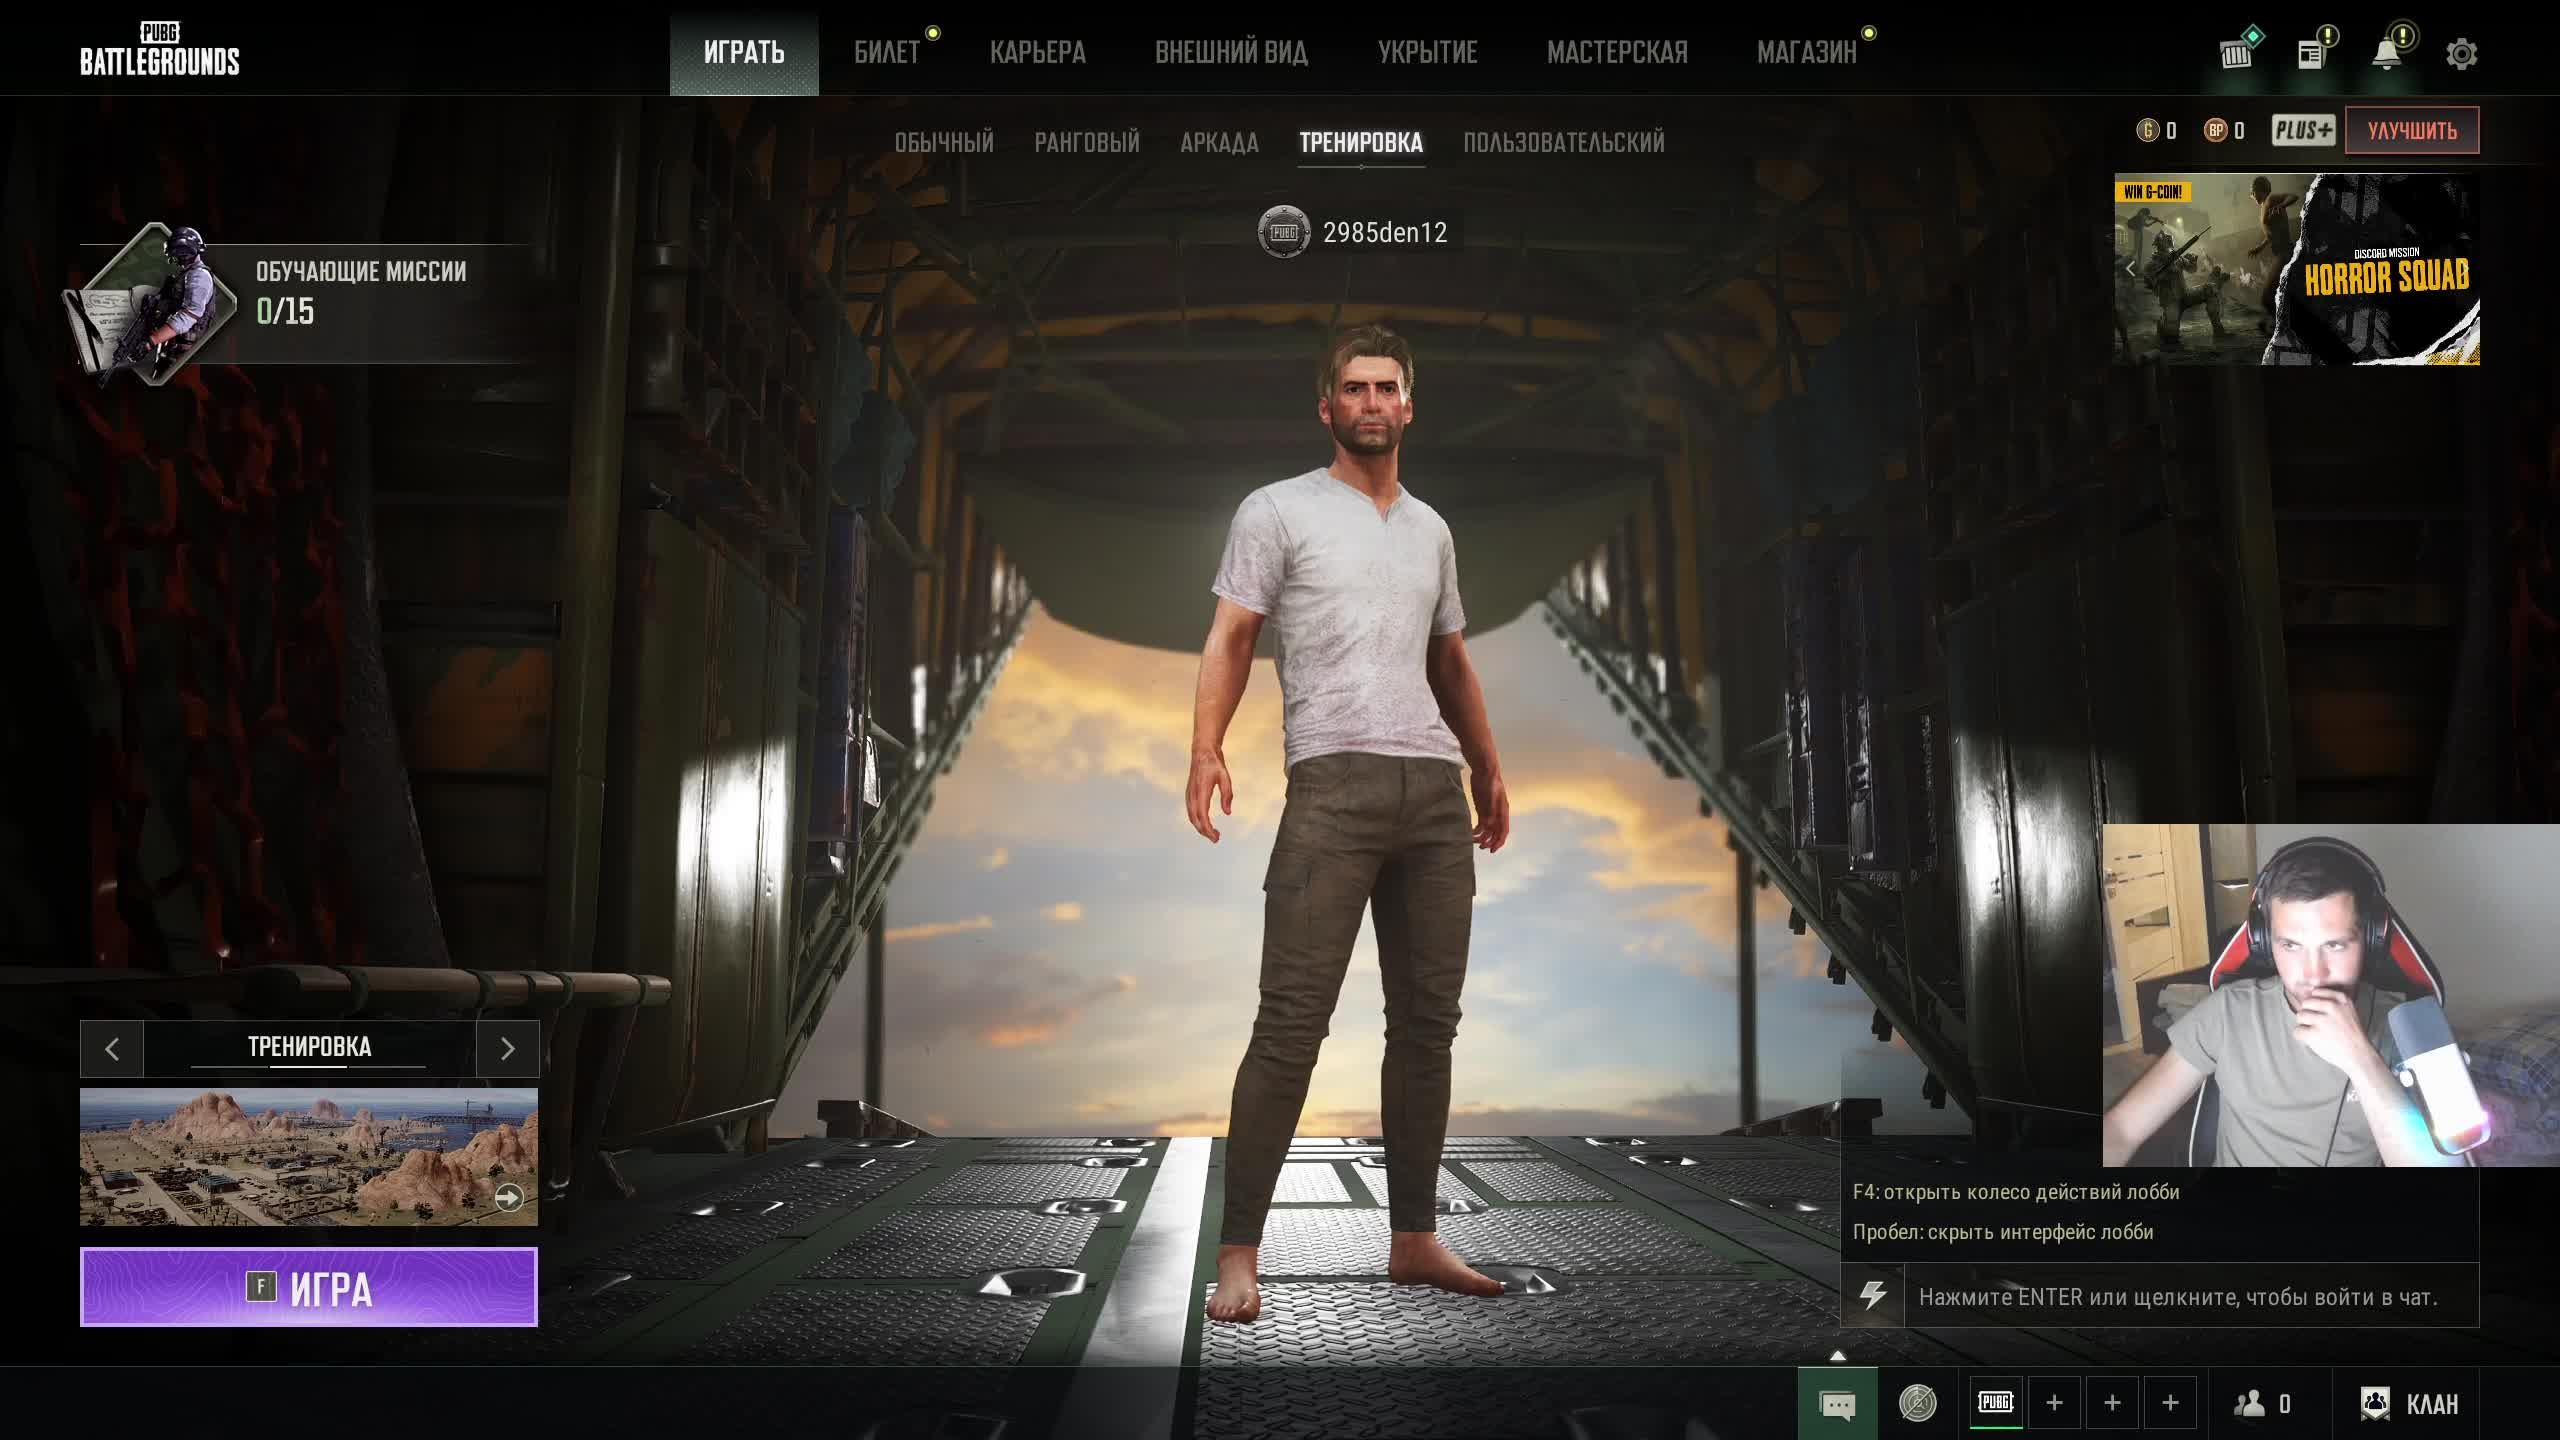
Task: Click the УЛУЧШИТЬ button
Action: pos(2412,129)
